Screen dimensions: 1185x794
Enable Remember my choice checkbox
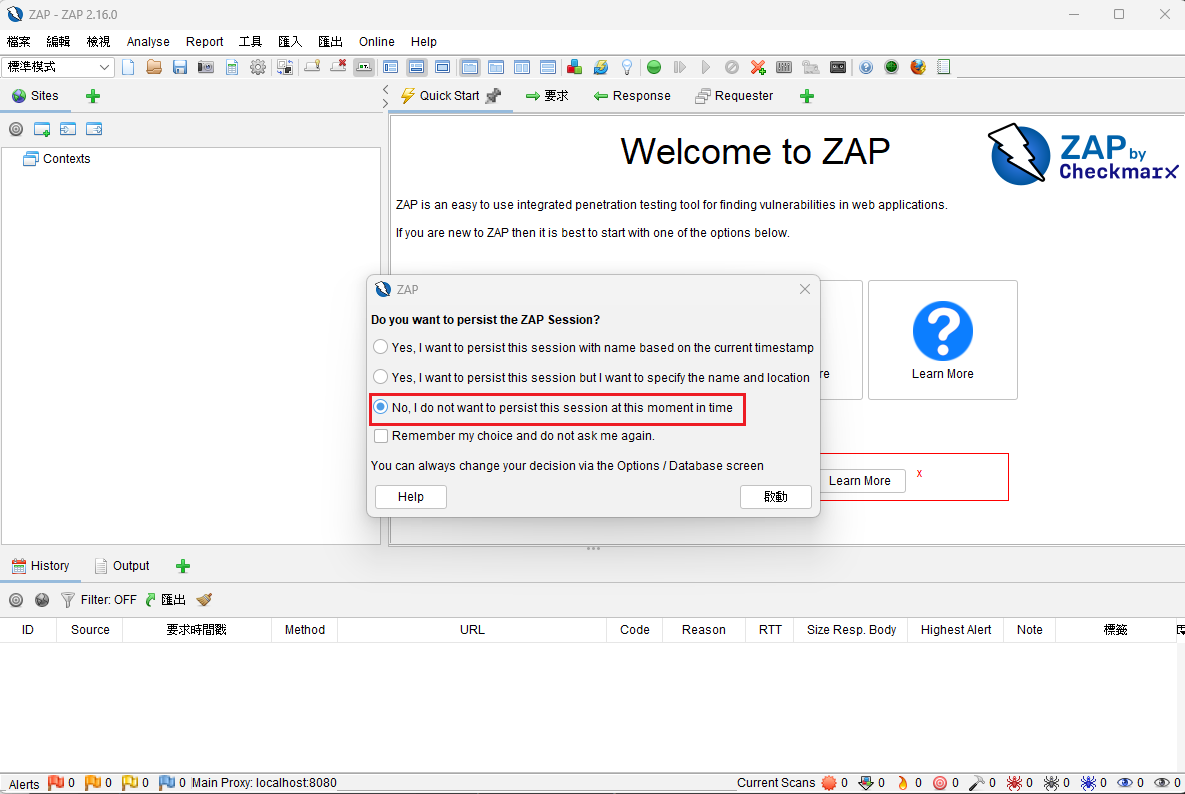381,435
